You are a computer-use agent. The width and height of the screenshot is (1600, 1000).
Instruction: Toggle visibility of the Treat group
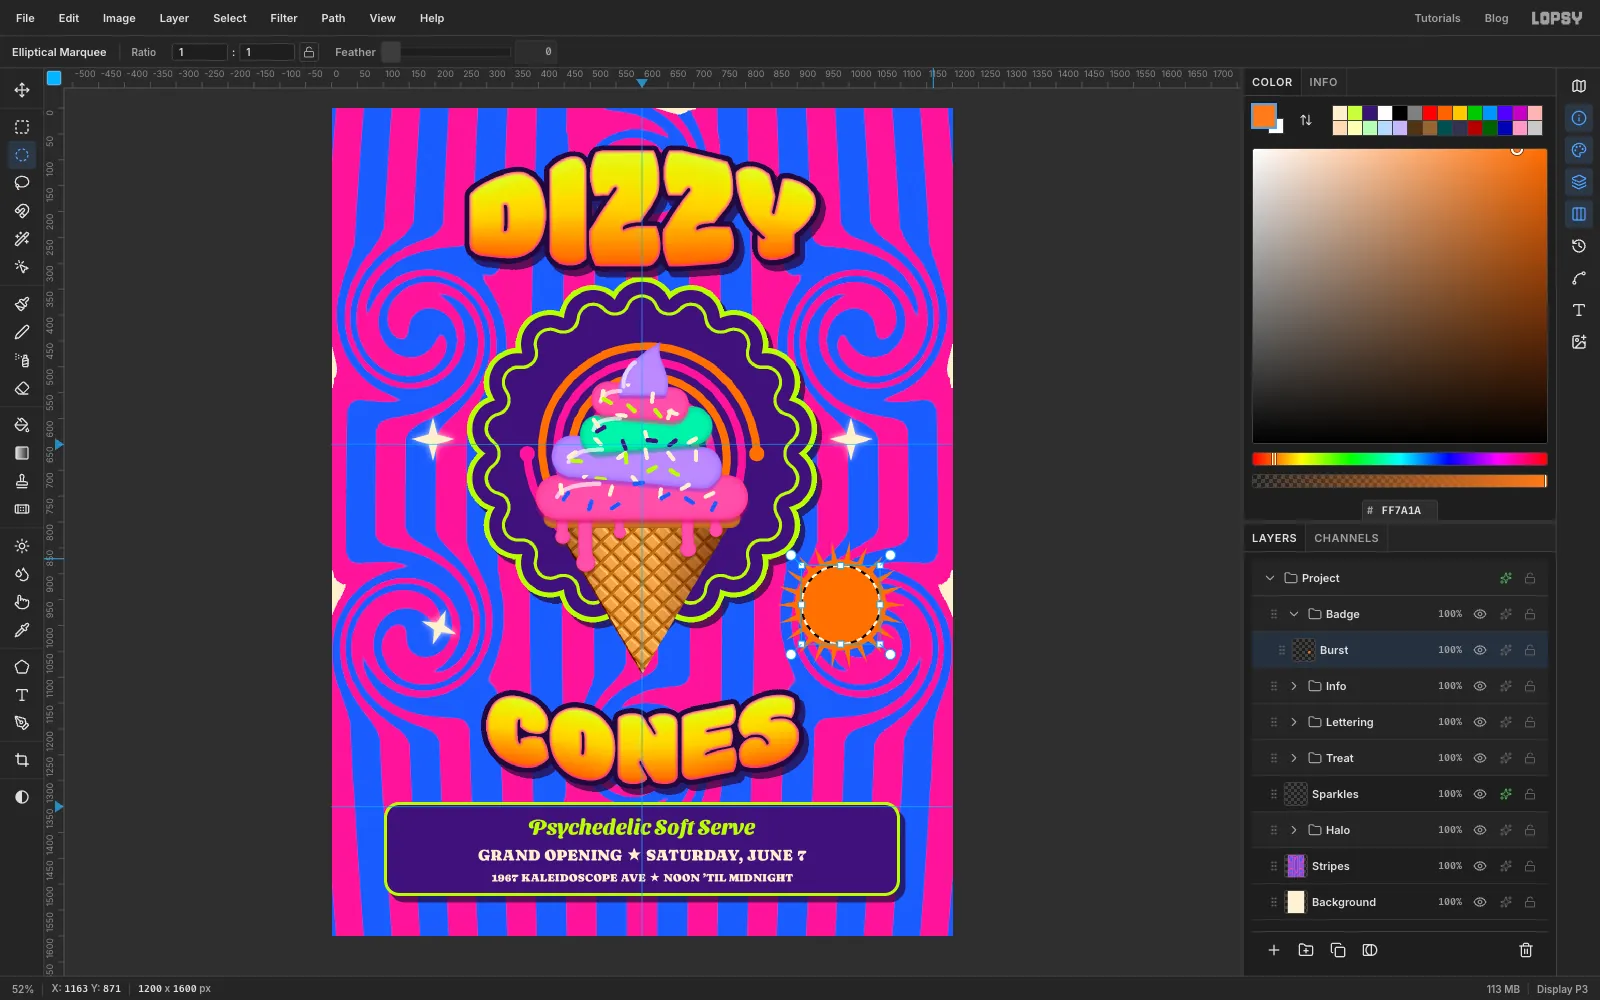(x=1480, y=758)
